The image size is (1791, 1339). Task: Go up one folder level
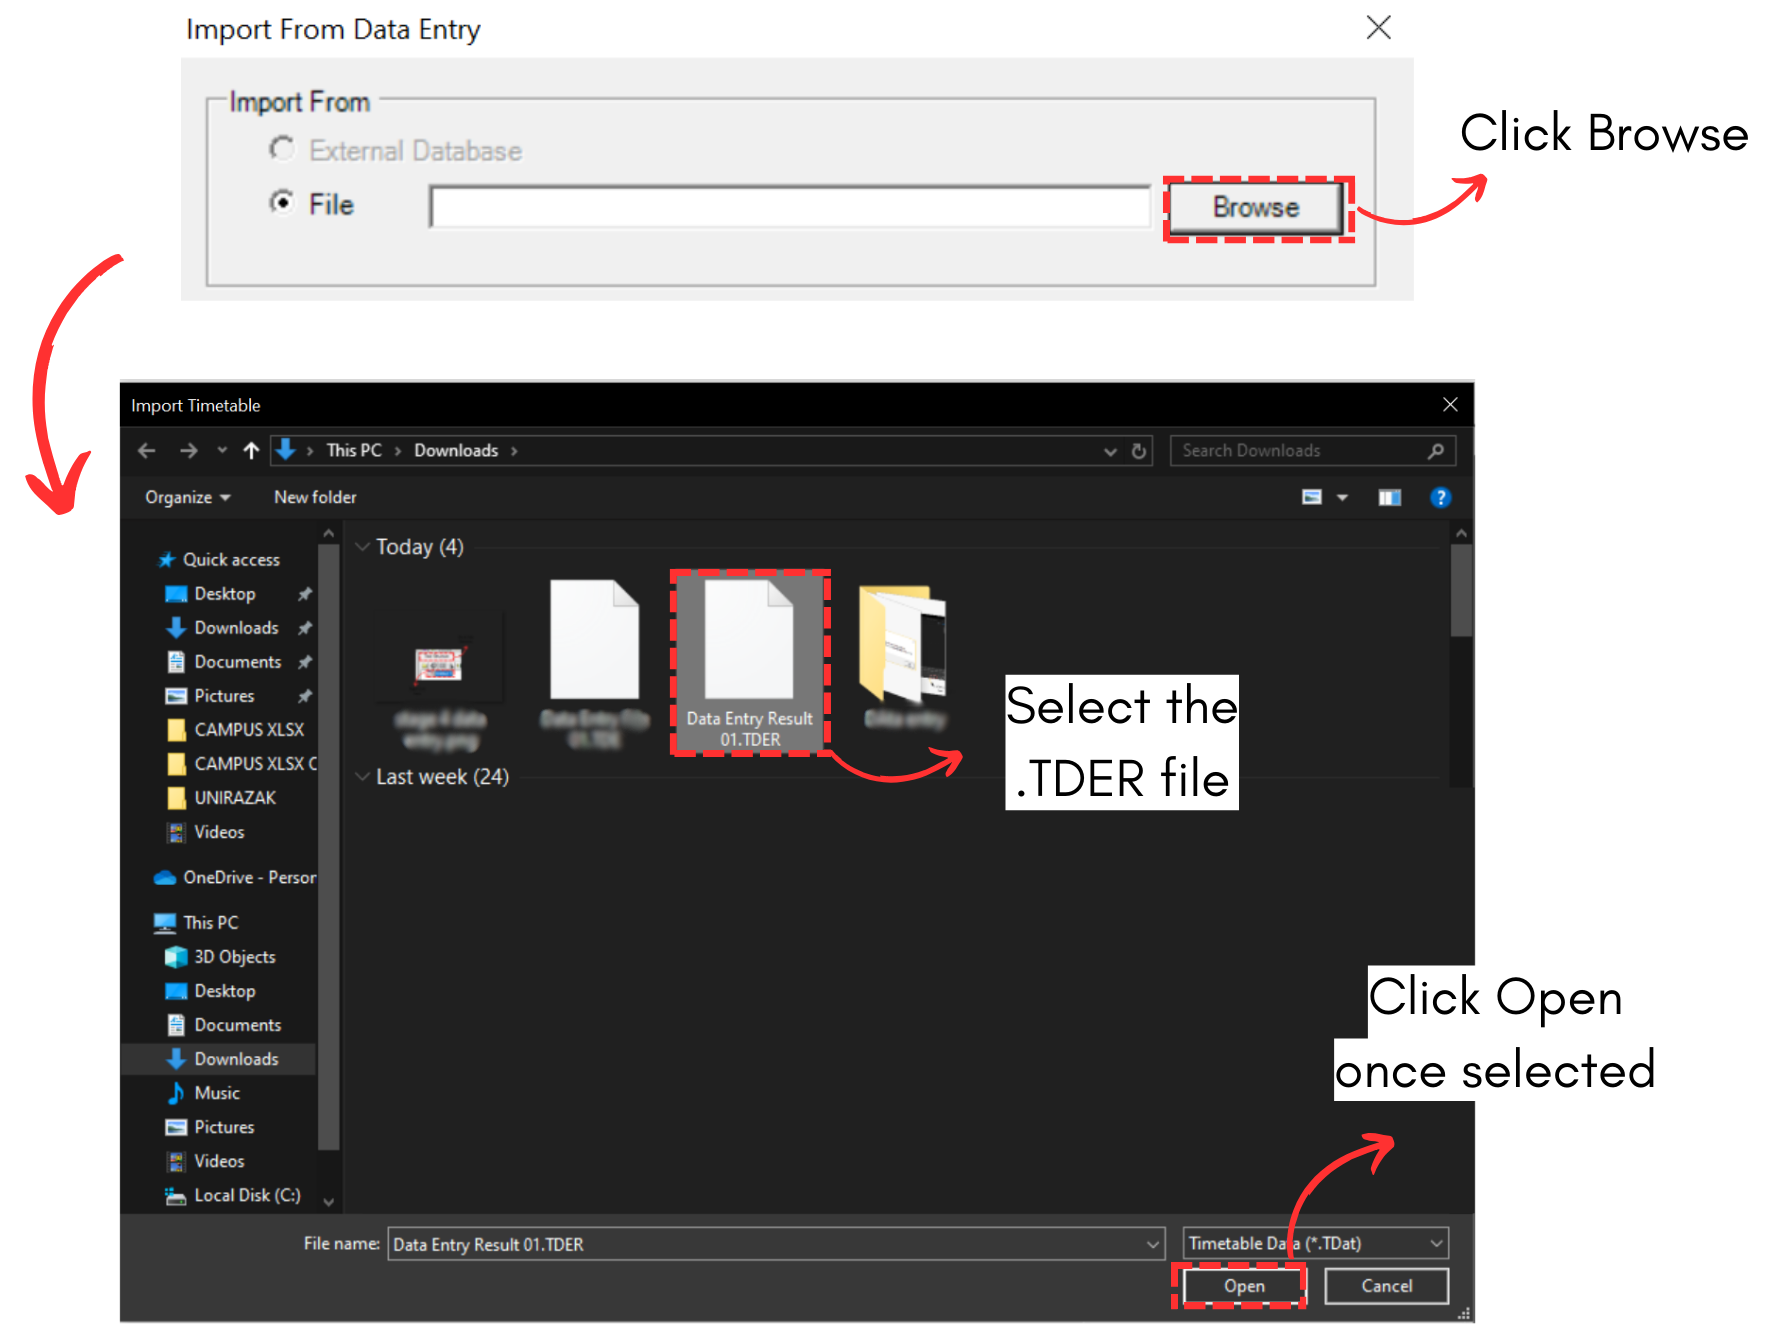(251, 451)
